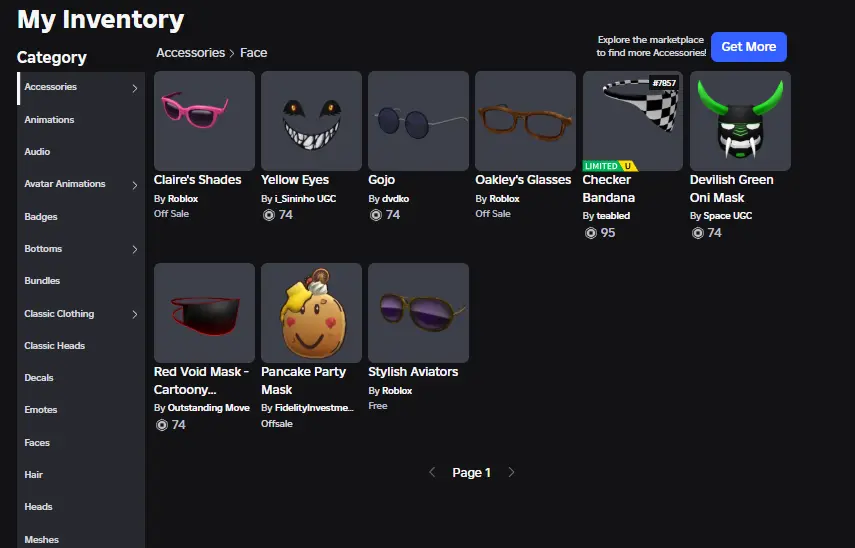Open the Yellow Eyes face item image

[311, 121]
